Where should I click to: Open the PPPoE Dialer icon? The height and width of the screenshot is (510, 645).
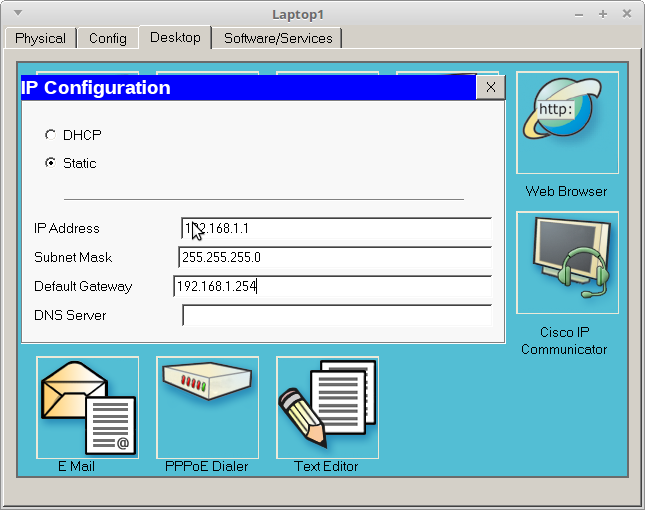tap(208, 408)
